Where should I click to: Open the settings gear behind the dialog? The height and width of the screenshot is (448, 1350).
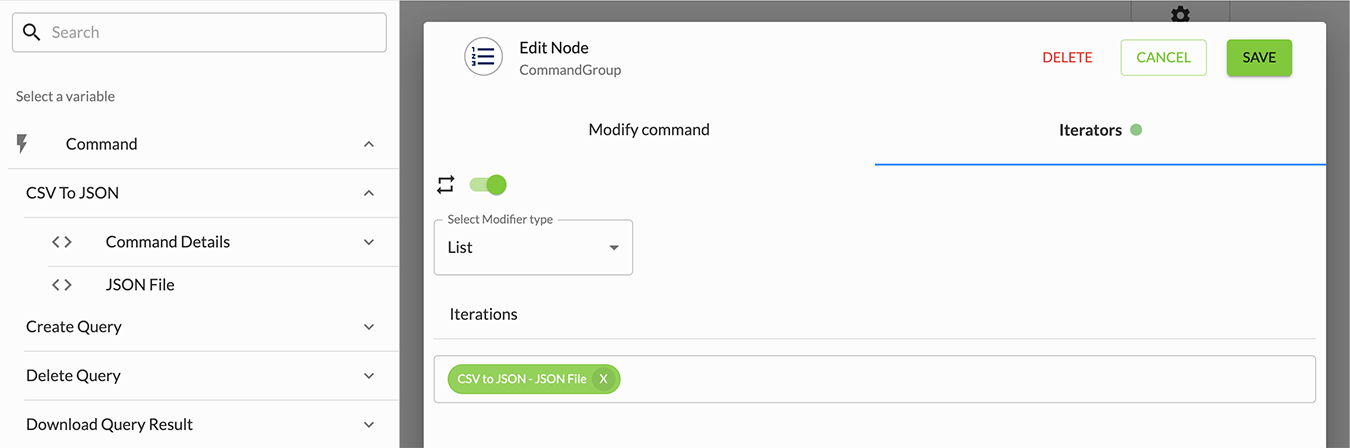tap(1180, 14)
